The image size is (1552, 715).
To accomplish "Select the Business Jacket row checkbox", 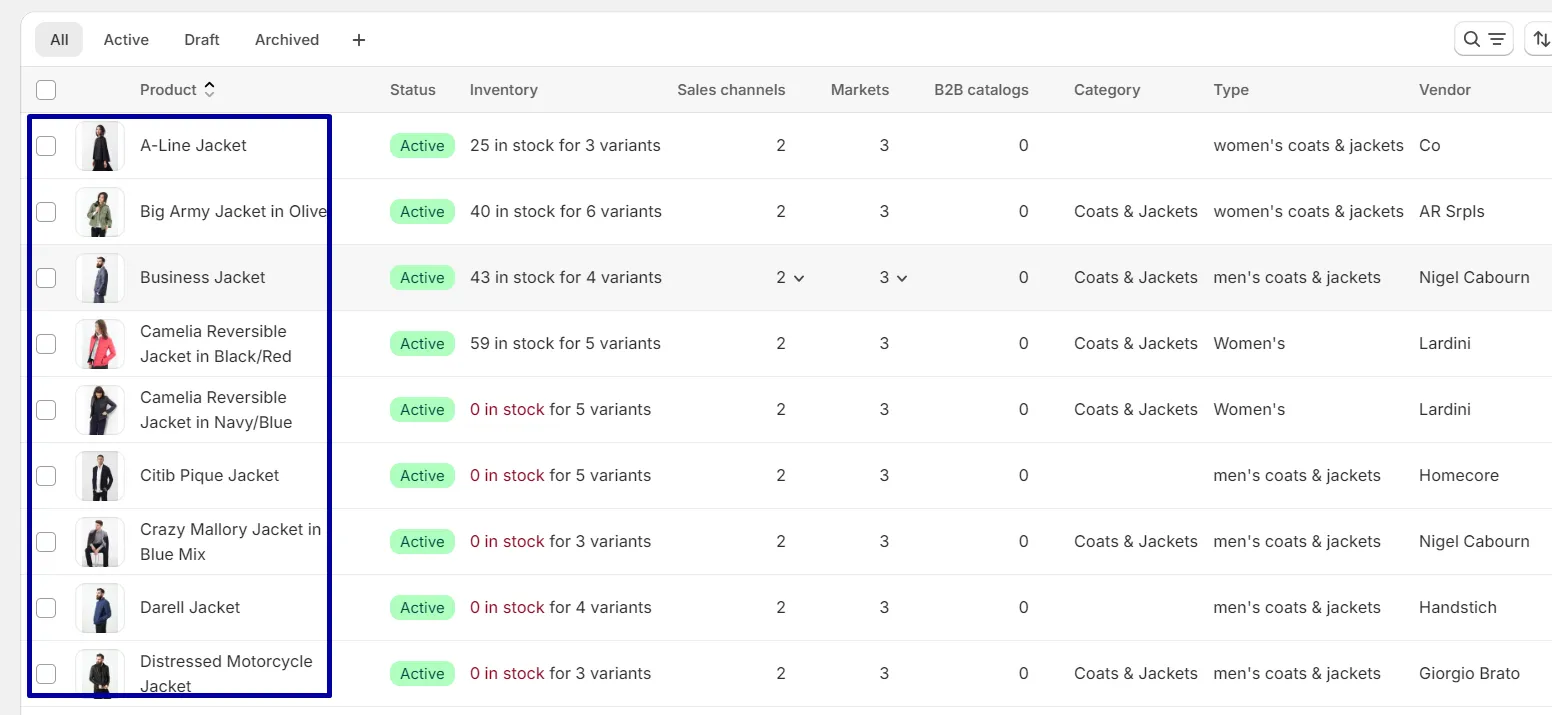I will pyautogui.click(x=46, y=278).
